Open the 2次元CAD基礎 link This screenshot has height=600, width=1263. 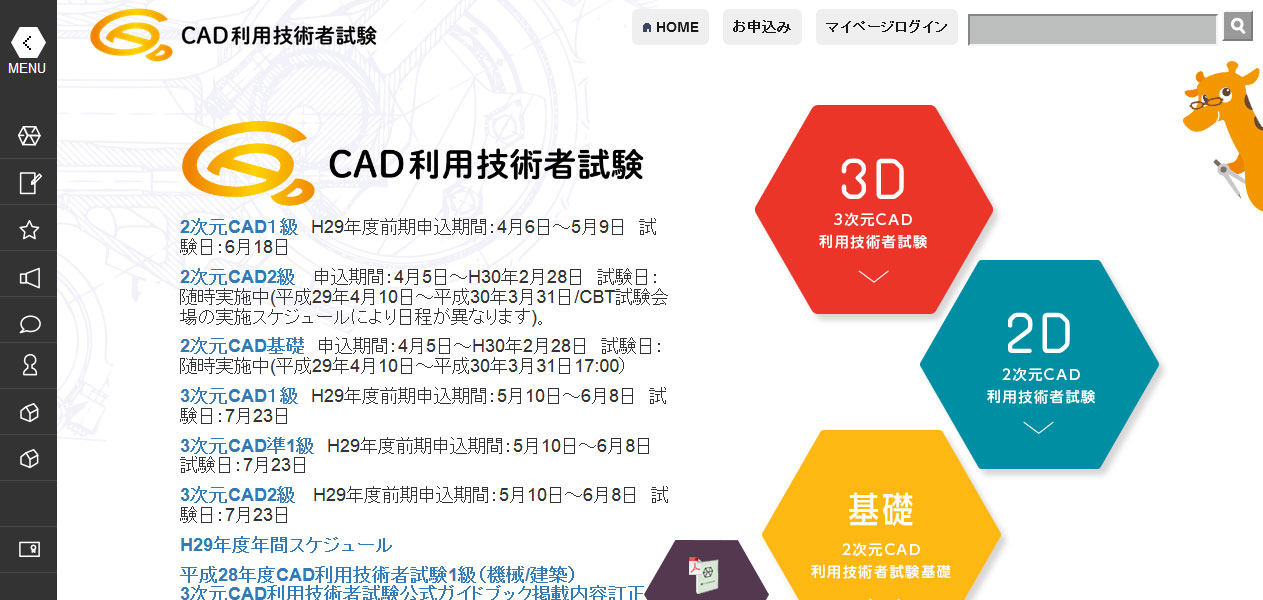[241, 346]
